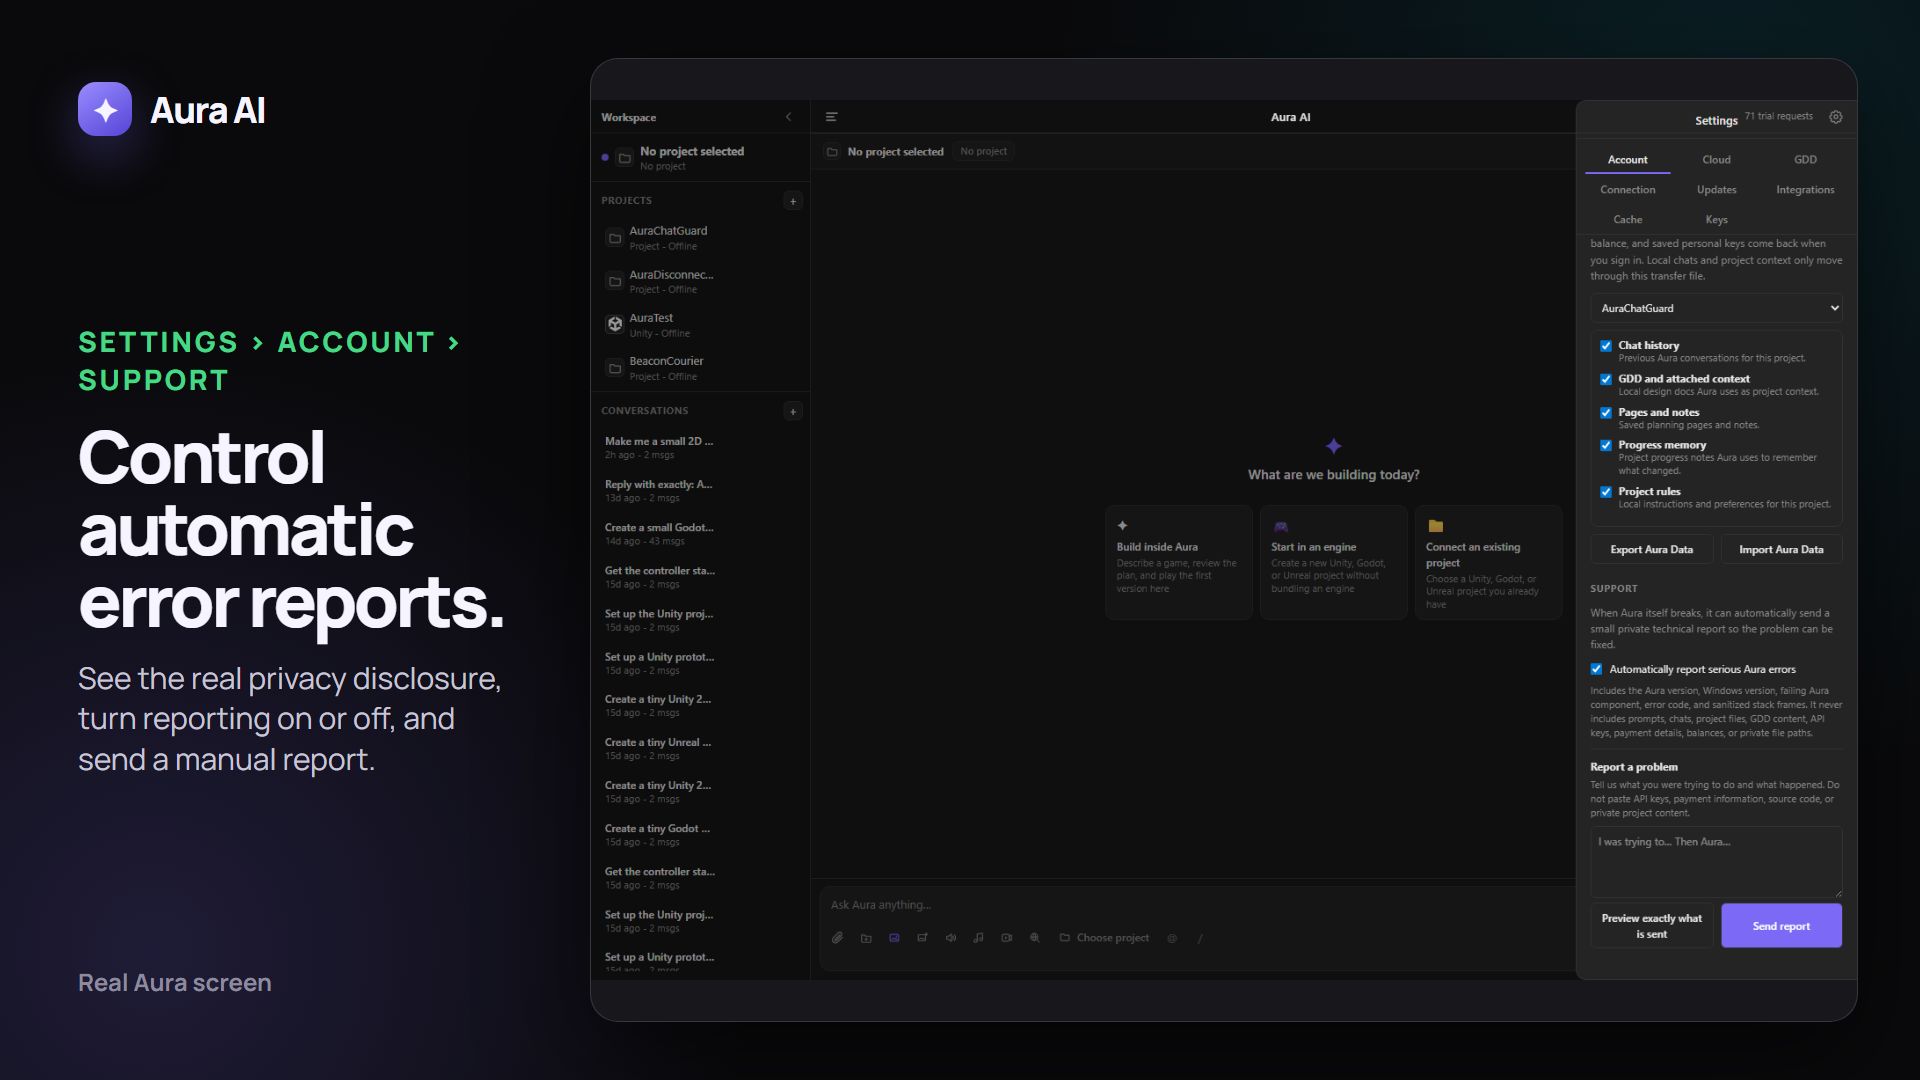Click Export Aura Data button
The image size is (1920, 1080).
click(x=1651, y=549)
